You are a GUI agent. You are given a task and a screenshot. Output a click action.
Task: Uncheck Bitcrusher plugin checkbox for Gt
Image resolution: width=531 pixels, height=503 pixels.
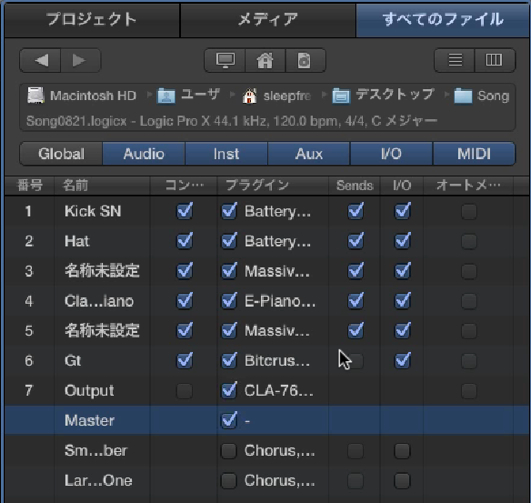pyautogui.click(x=229, y=360)
